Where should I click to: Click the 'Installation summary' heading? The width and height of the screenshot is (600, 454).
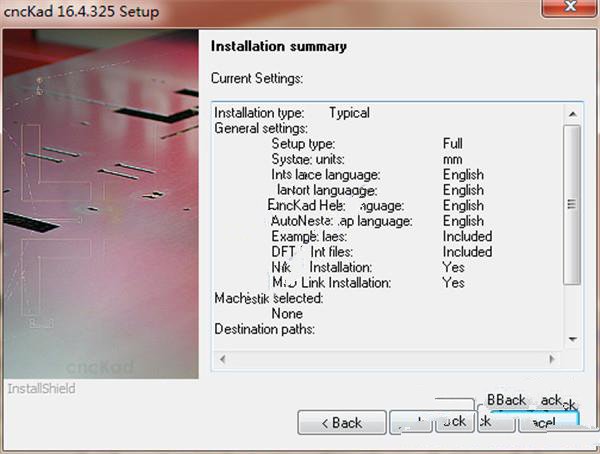(x=279, y=46)
